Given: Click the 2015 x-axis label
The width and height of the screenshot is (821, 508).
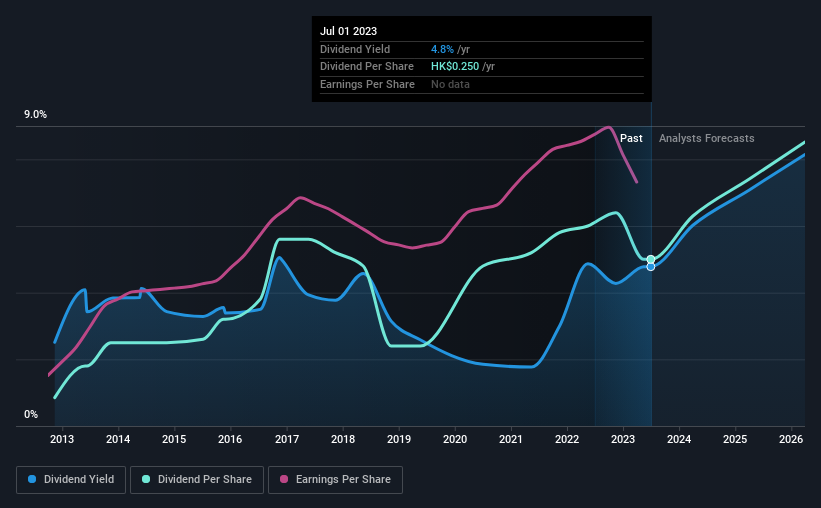Looking at the screenshot, I should coord(174,439).
